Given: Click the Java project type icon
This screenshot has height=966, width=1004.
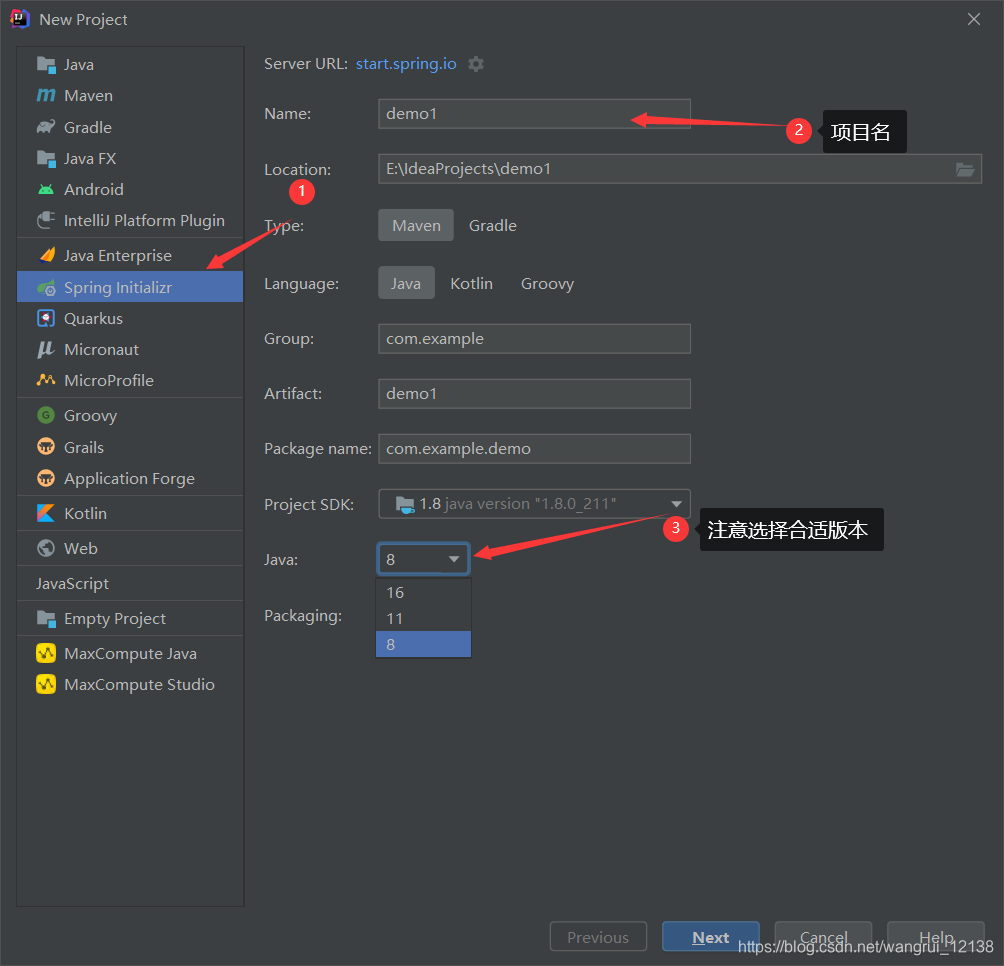Looking at the screenshot, I should tap(46, 65).
